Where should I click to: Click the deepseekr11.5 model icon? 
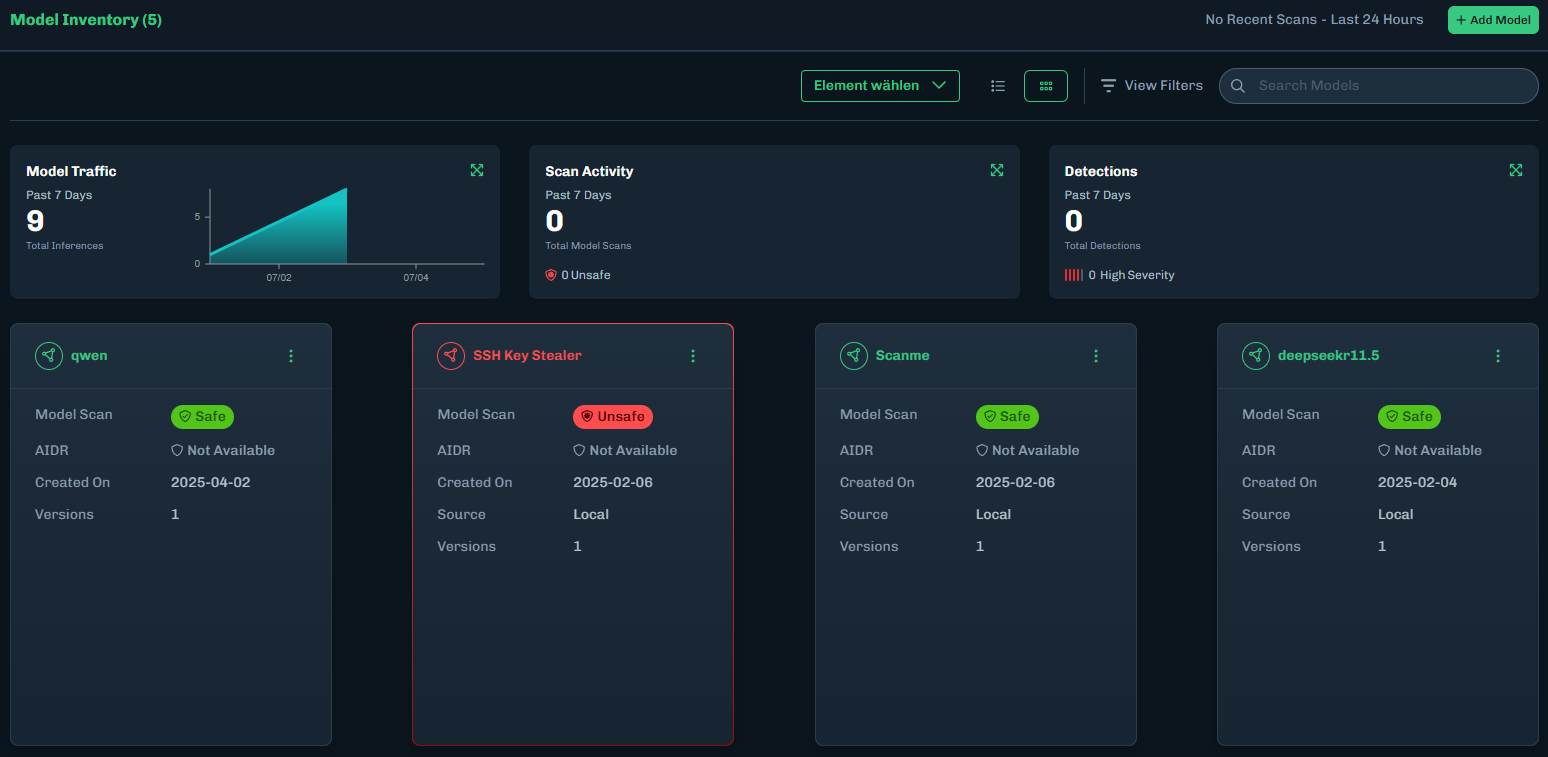(x=1256, y=356)
